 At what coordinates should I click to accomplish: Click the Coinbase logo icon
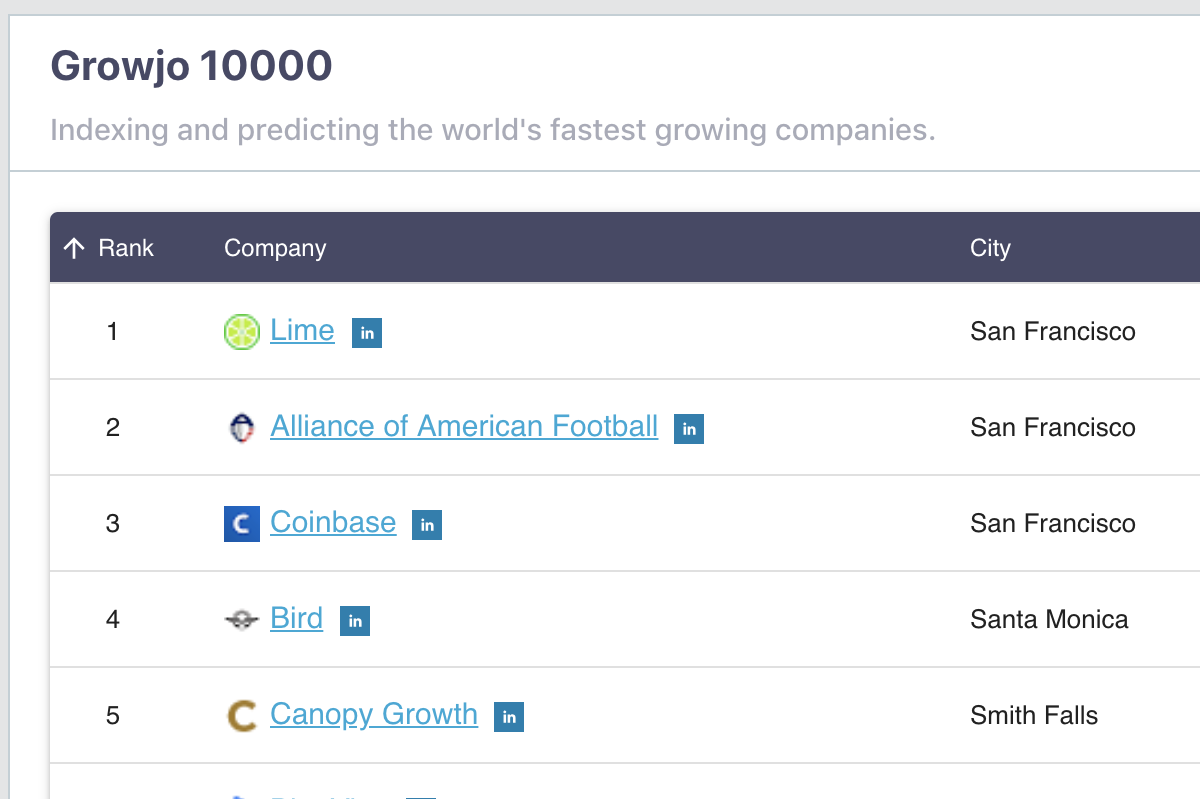tap(241, 524)
